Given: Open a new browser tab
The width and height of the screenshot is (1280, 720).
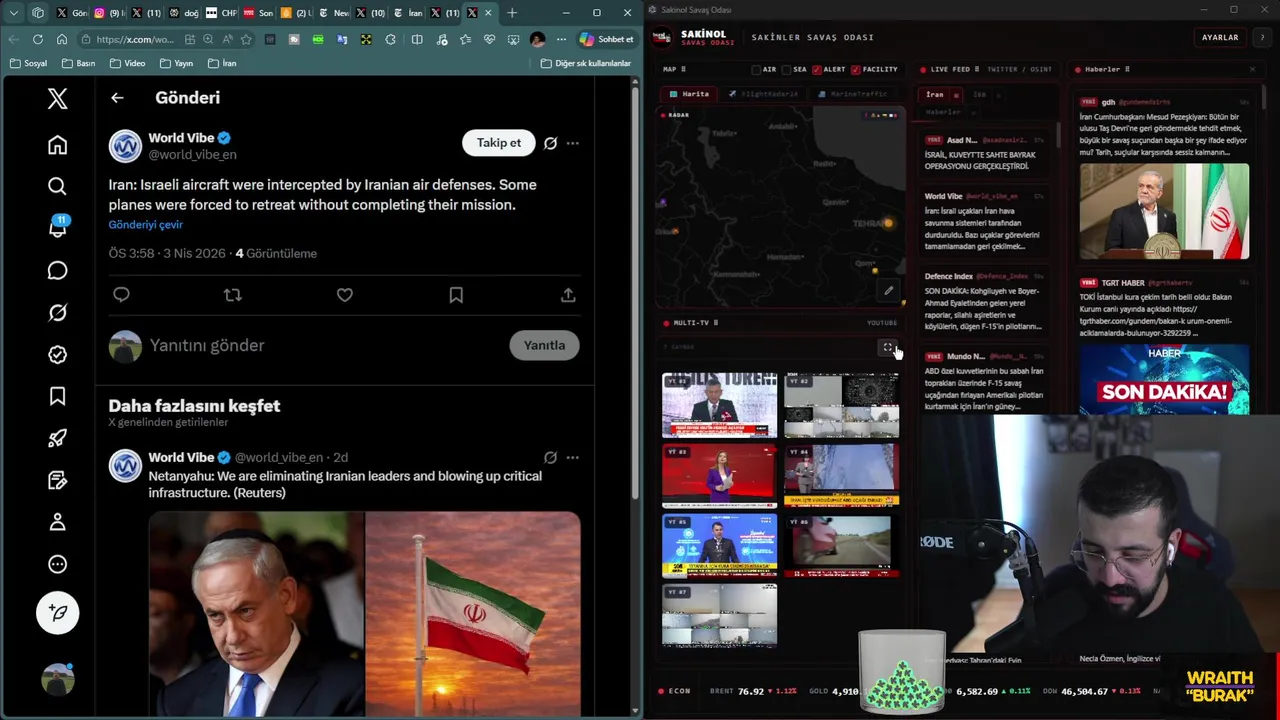Looking at the screenshot, I should pyautogui.click(x=512, y=13).
